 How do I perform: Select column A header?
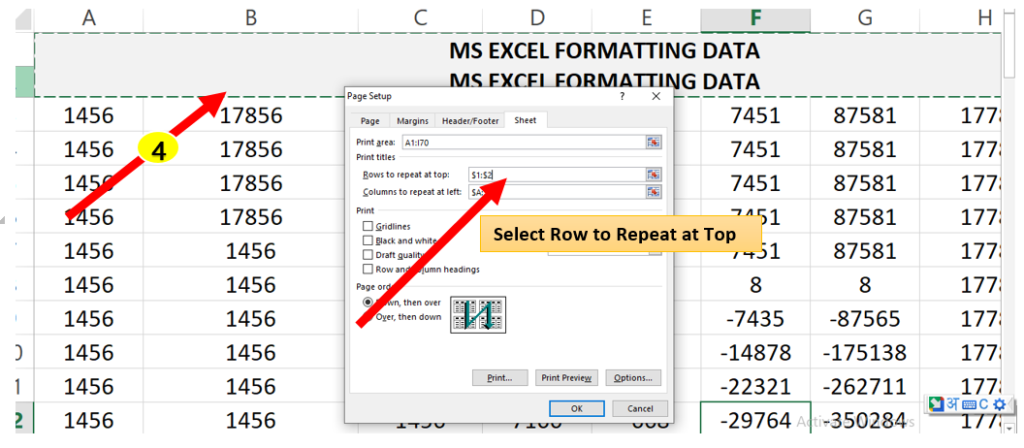(x=89, y=18)
